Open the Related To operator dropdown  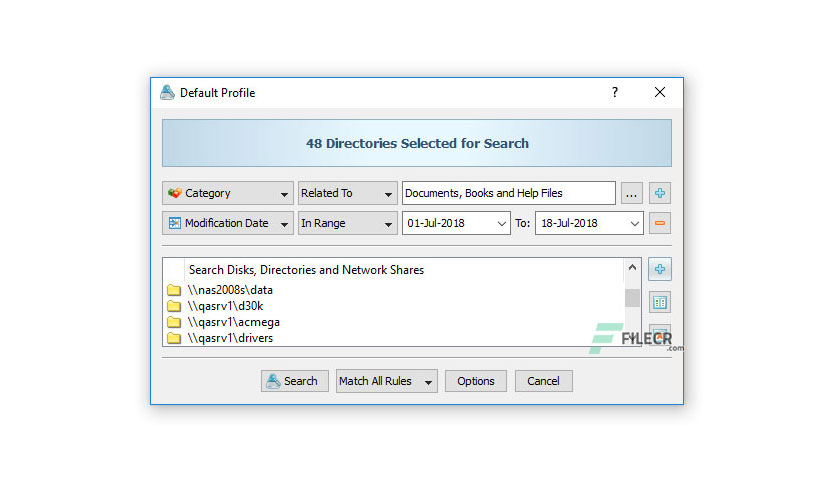click(347, 193)
